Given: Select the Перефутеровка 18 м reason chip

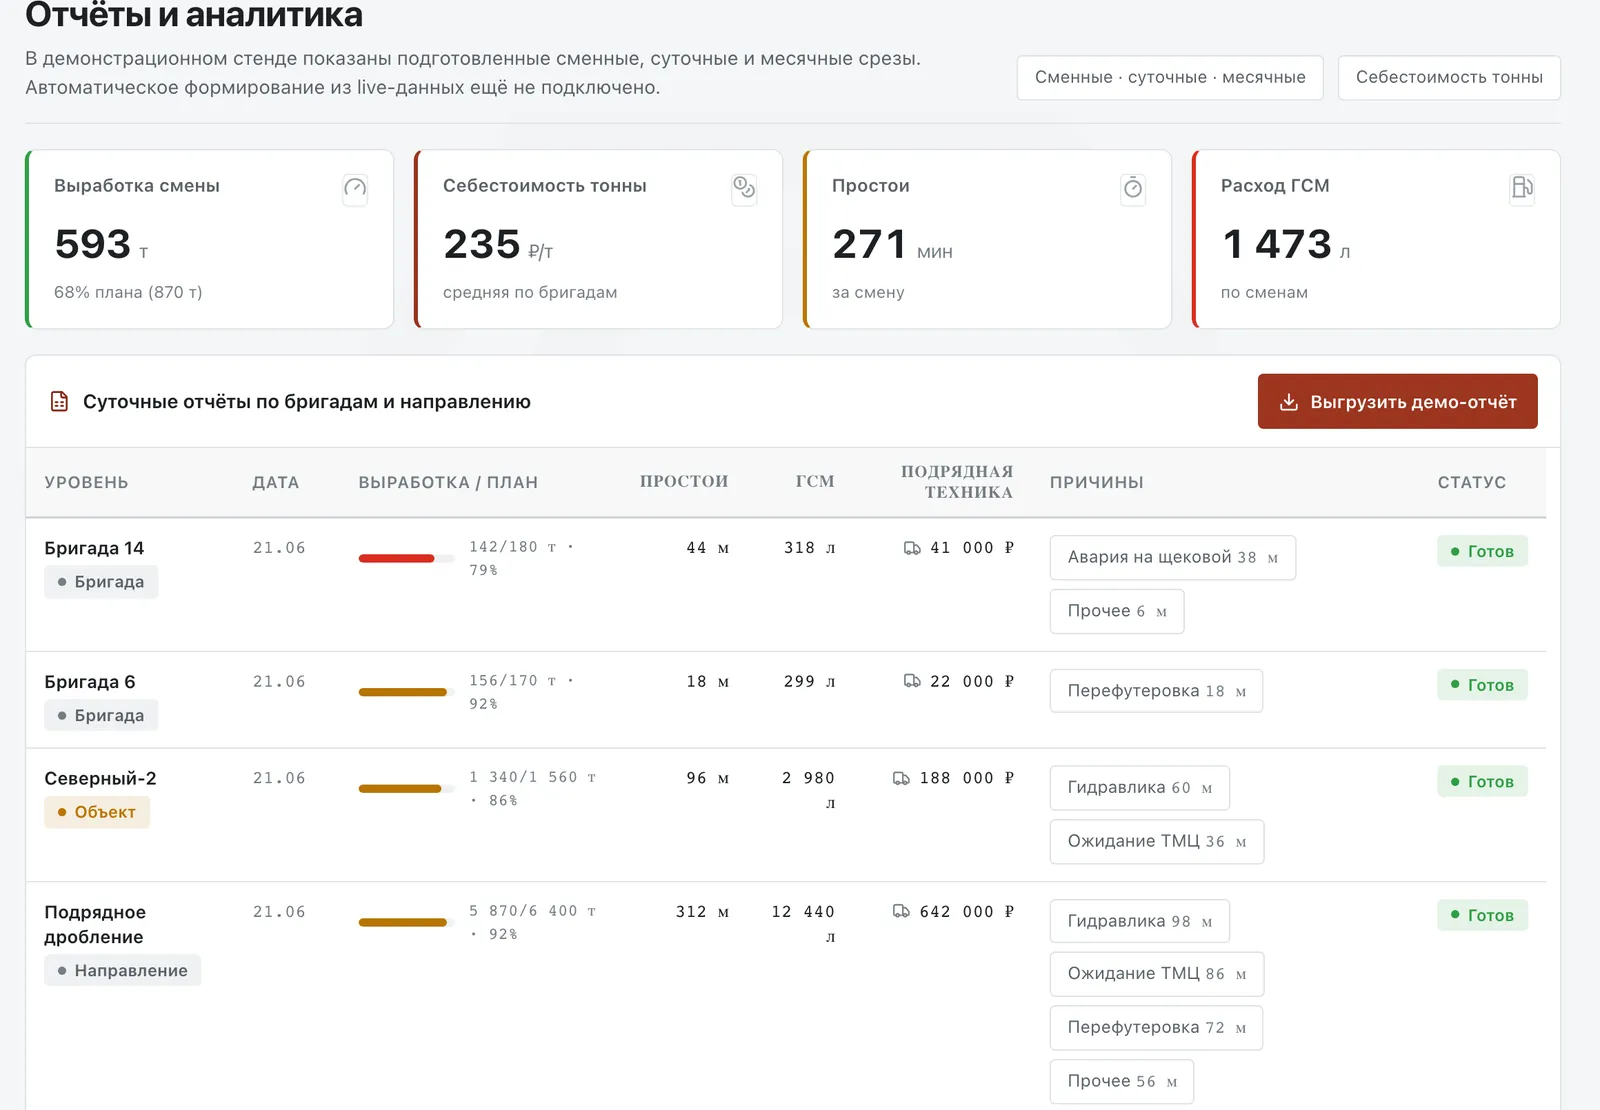Looking at the screenshot, I should [1156, 691].
